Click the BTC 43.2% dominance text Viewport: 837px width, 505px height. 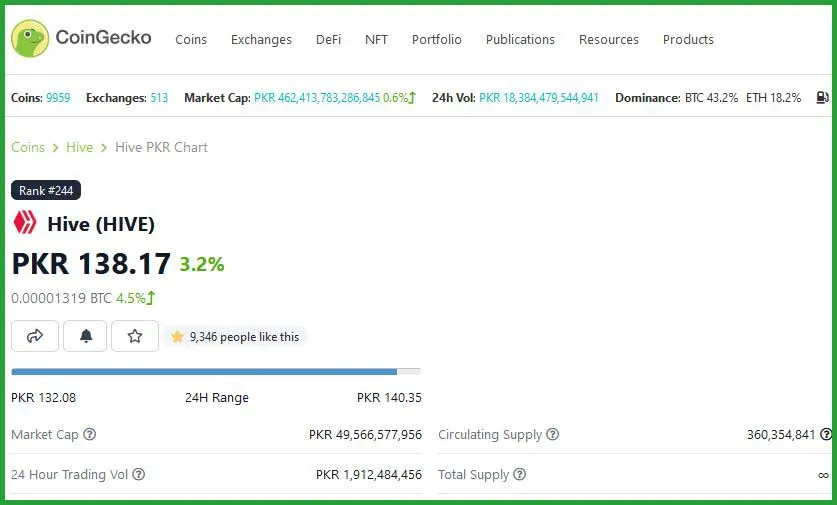coord(711,98)
